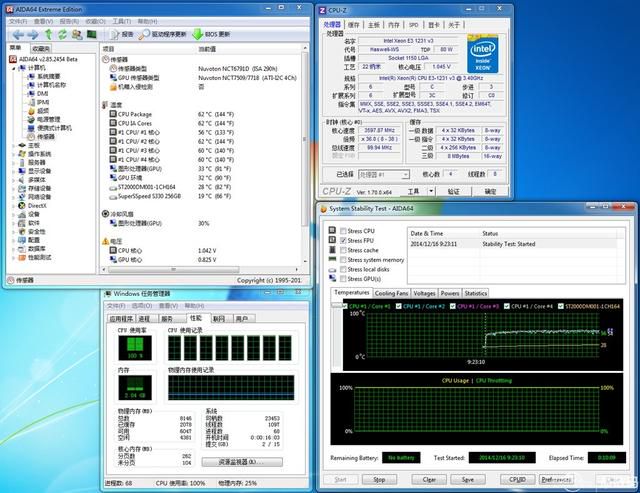This screenshot has height=493, width=640.
Task: Click CPU IA Cores row icon
Action: (x=113, y=123)
